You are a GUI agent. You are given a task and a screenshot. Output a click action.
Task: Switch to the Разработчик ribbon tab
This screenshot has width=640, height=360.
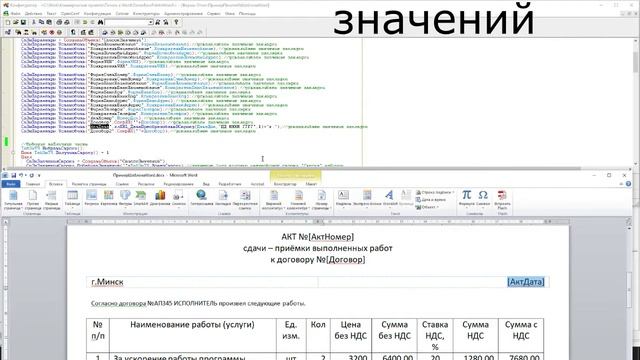tap(230, 184)
